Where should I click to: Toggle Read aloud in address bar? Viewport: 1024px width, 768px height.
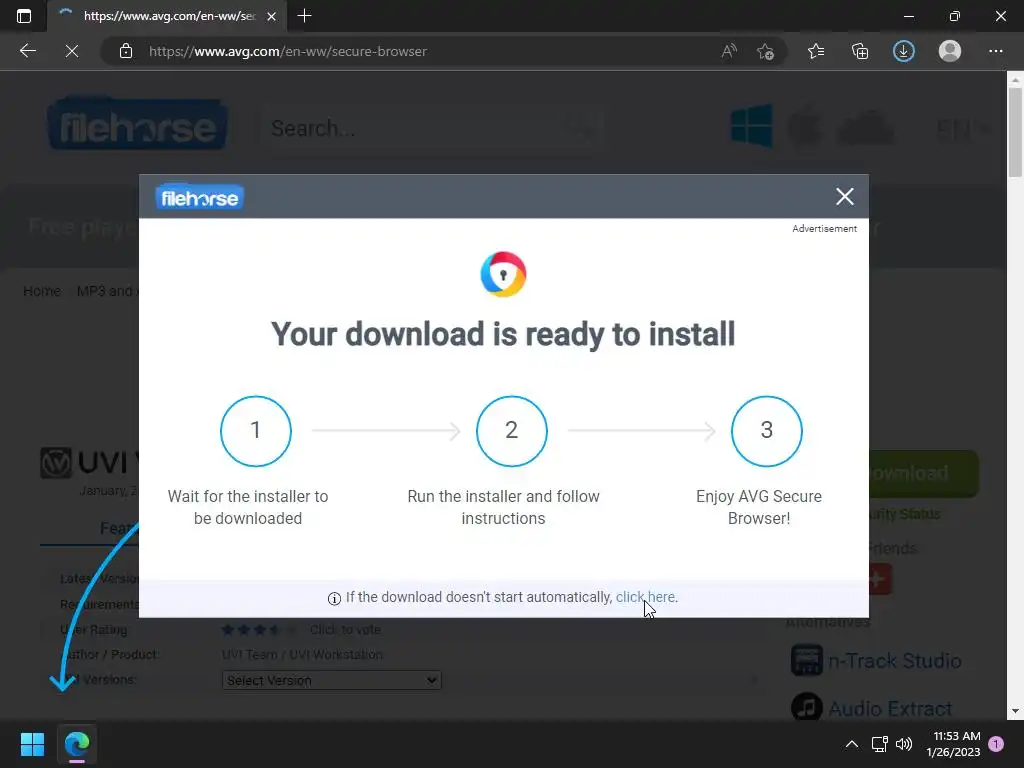pyautogui.click(x=729, y=51)
